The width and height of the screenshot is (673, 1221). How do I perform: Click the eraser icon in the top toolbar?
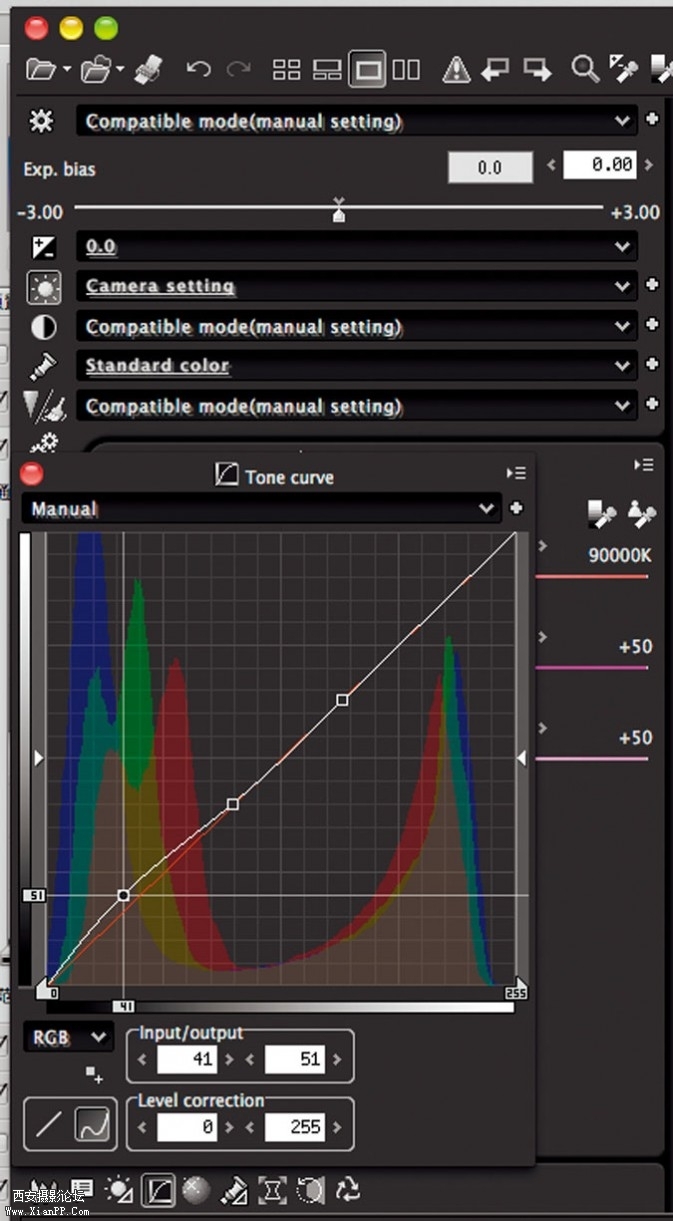pos(147,68)
